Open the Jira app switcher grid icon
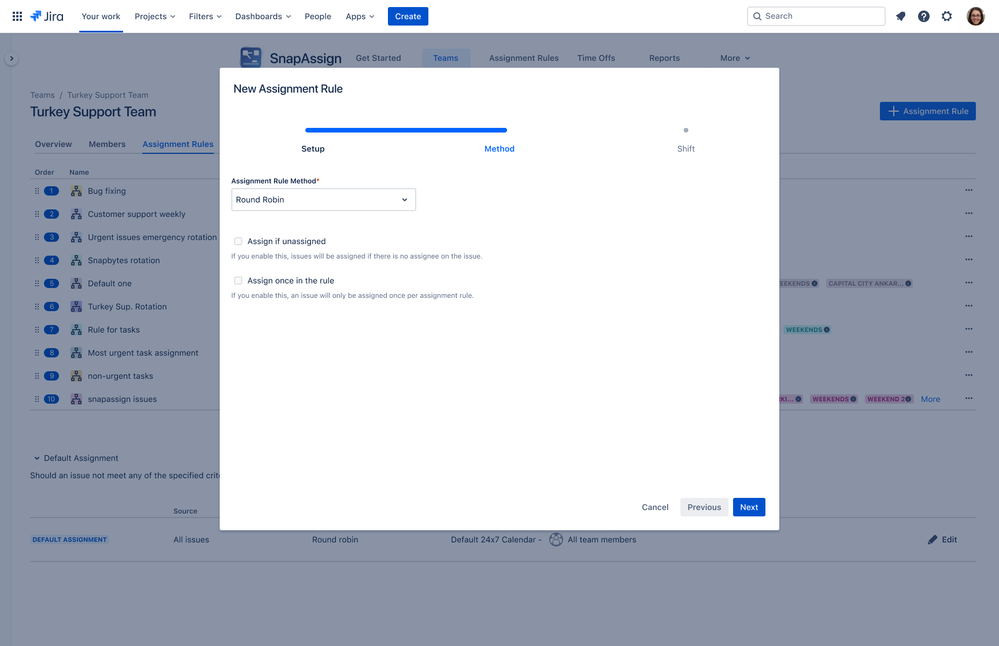Image resolution: width=999 pixels, height=646 pixels. pyautogui.click(x=17, y=16)
